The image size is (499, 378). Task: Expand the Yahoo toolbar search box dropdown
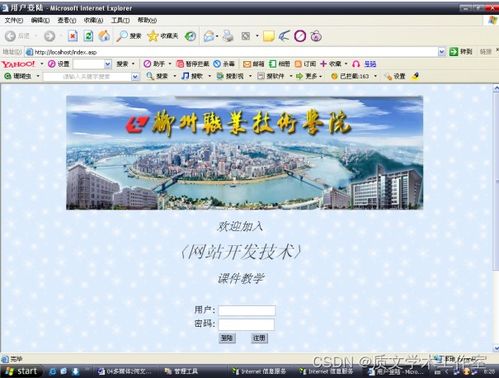click(x=108, y=64)
